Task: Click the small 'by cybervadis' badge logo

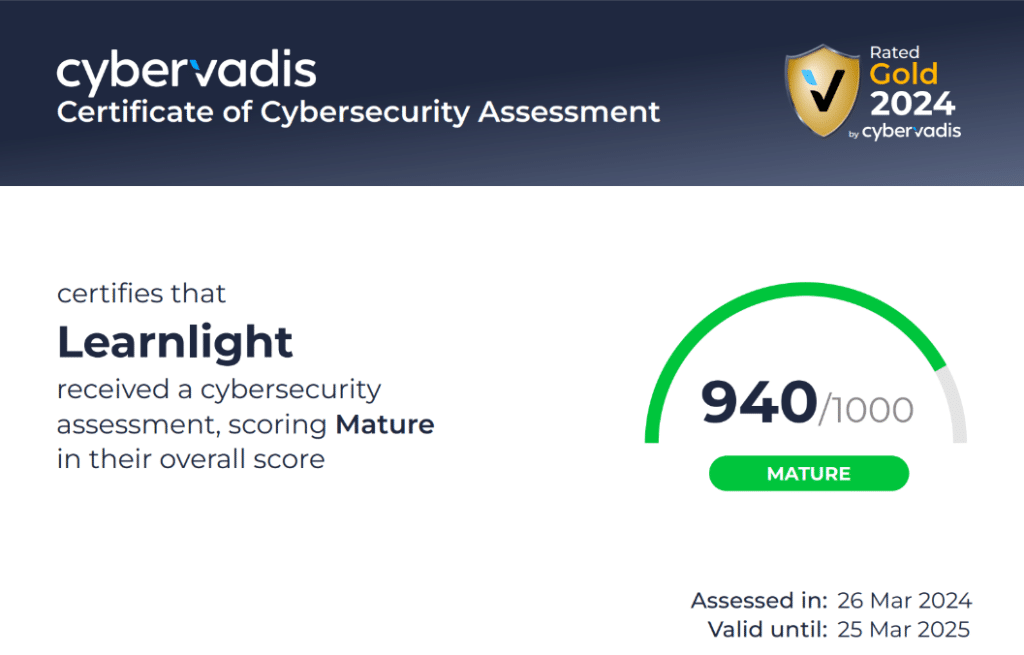Action: point(904,131)
